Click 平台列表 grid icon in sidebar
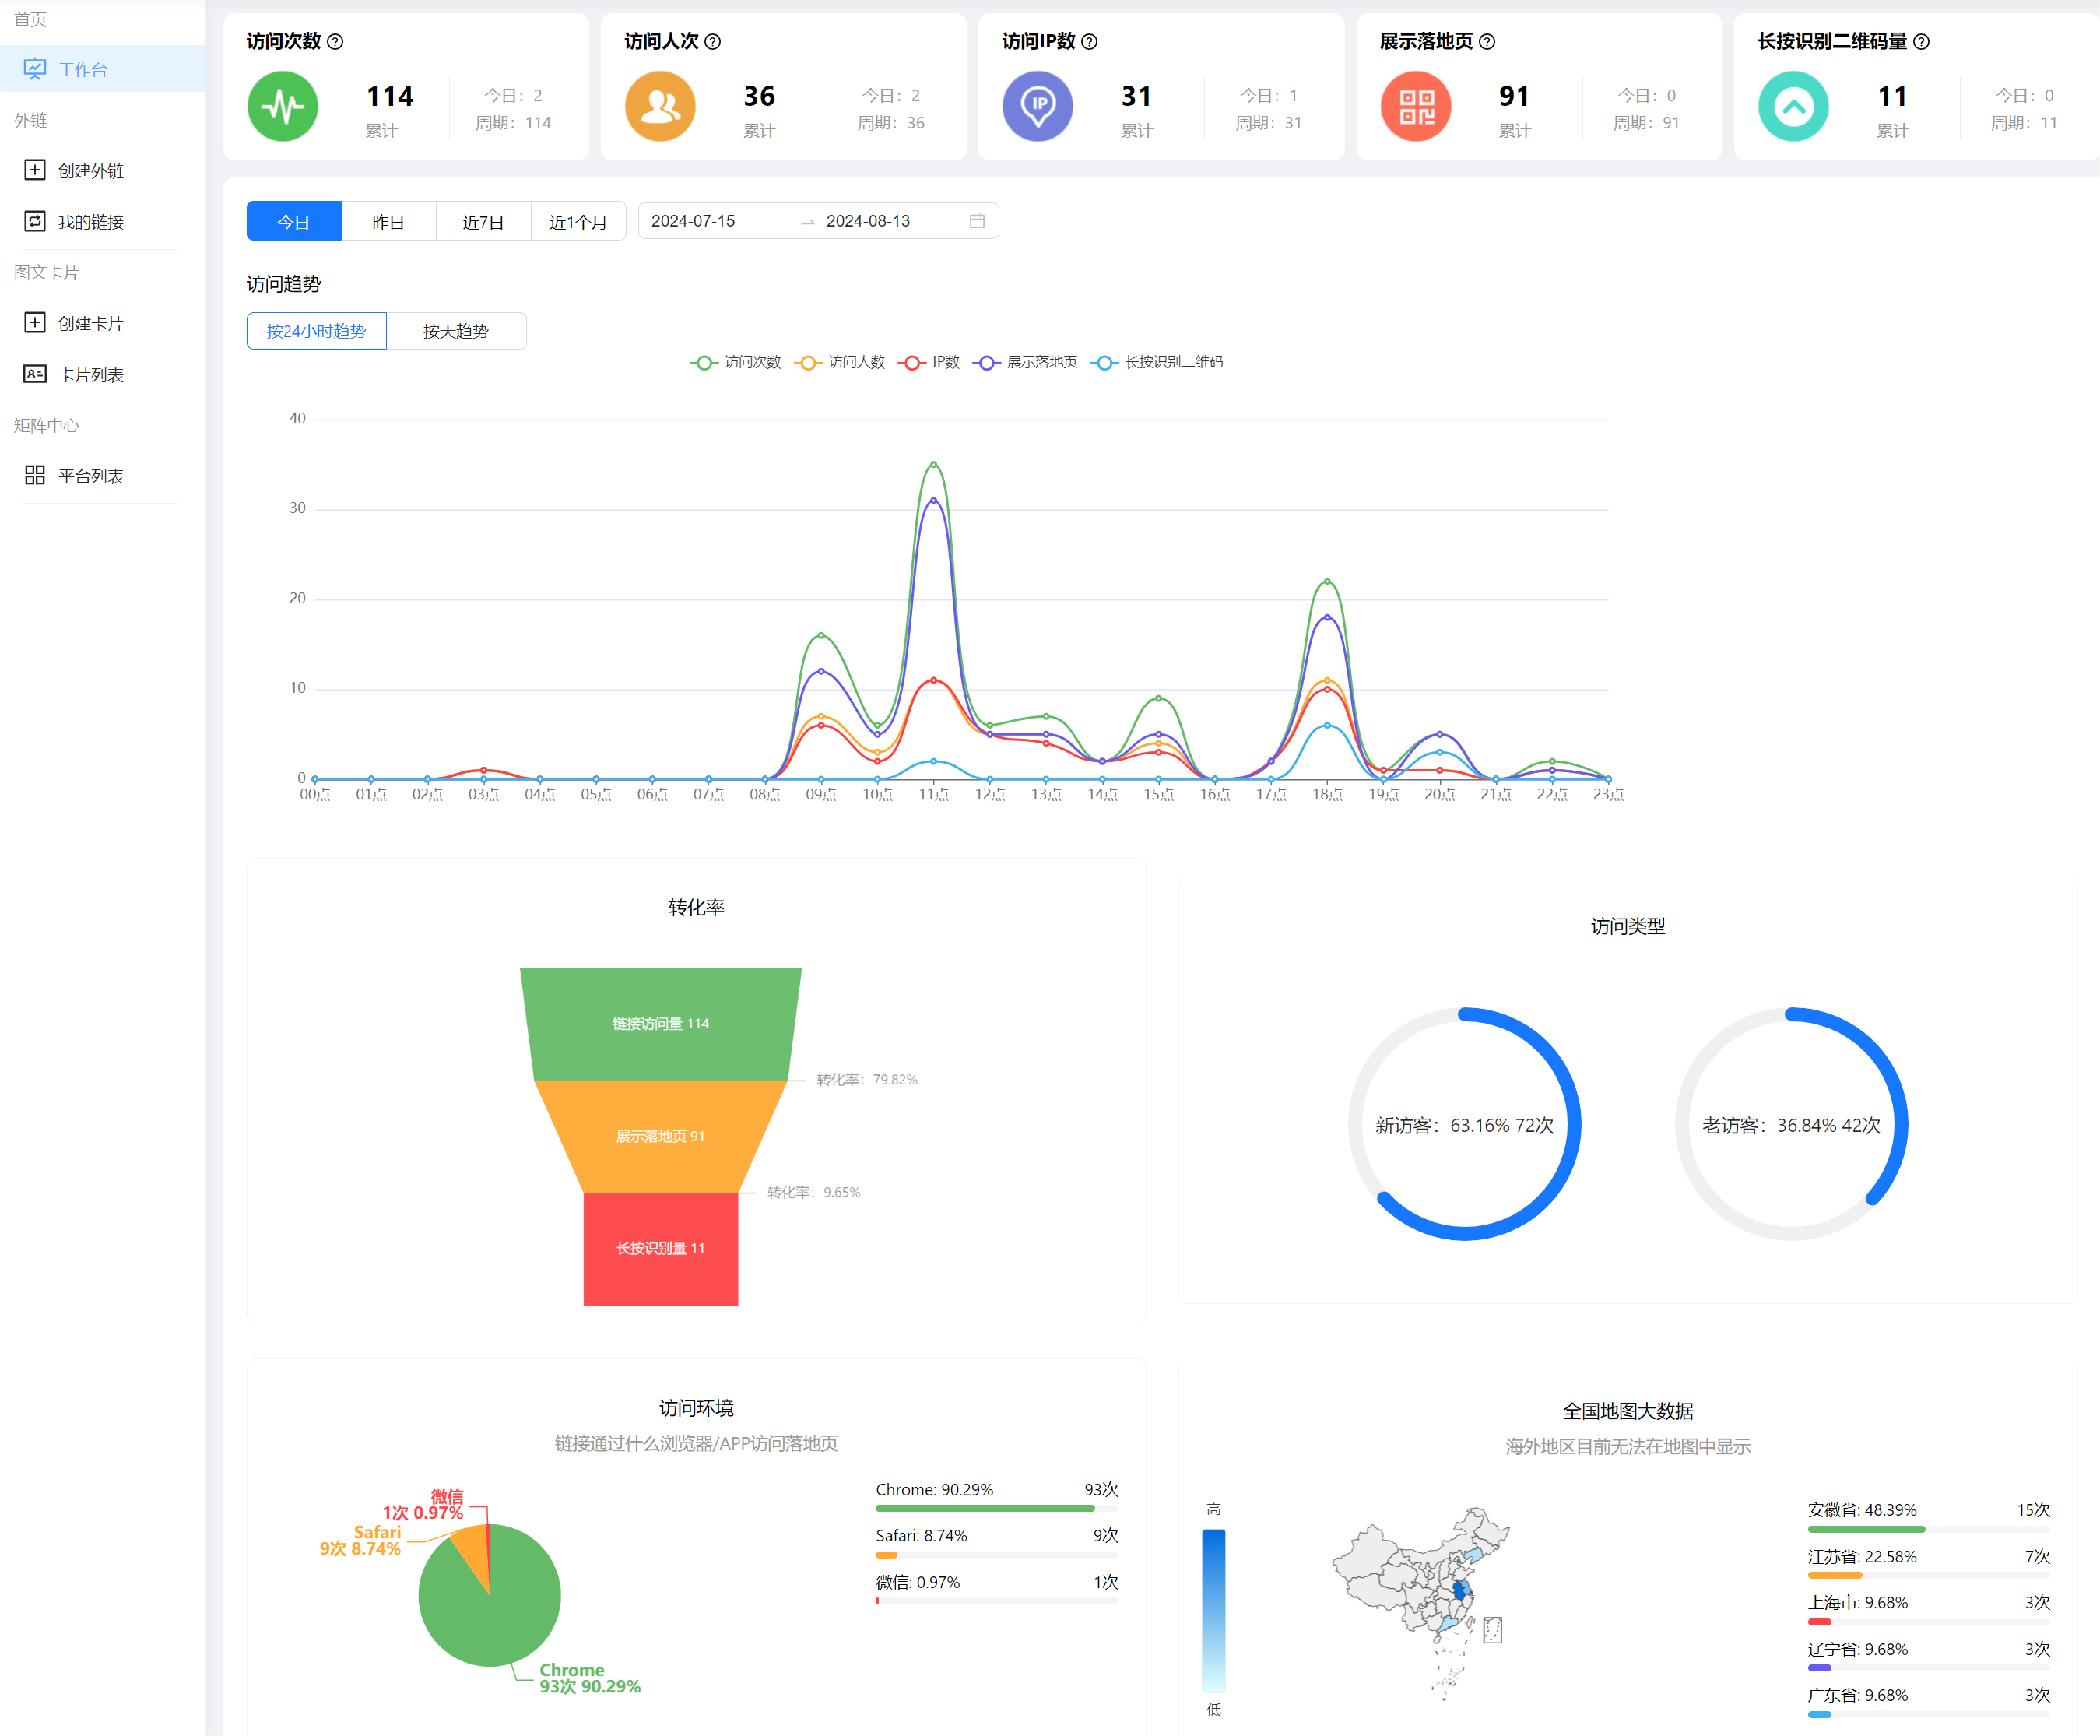Image resolution: width=2100 pixels, height=1736 pixels. (35, 475)
